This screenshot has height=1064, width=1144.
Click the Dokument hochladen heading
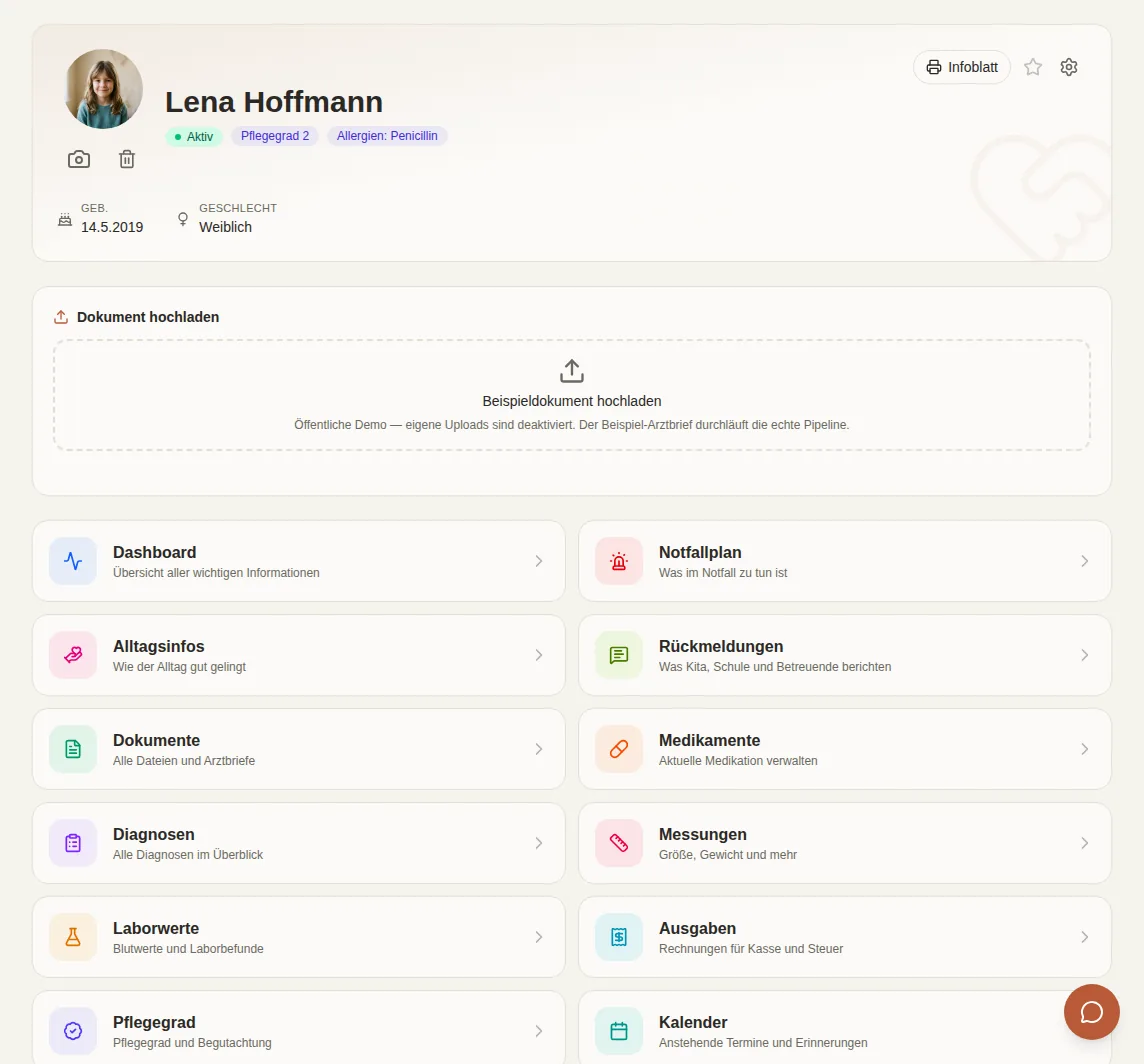(148, 317)
